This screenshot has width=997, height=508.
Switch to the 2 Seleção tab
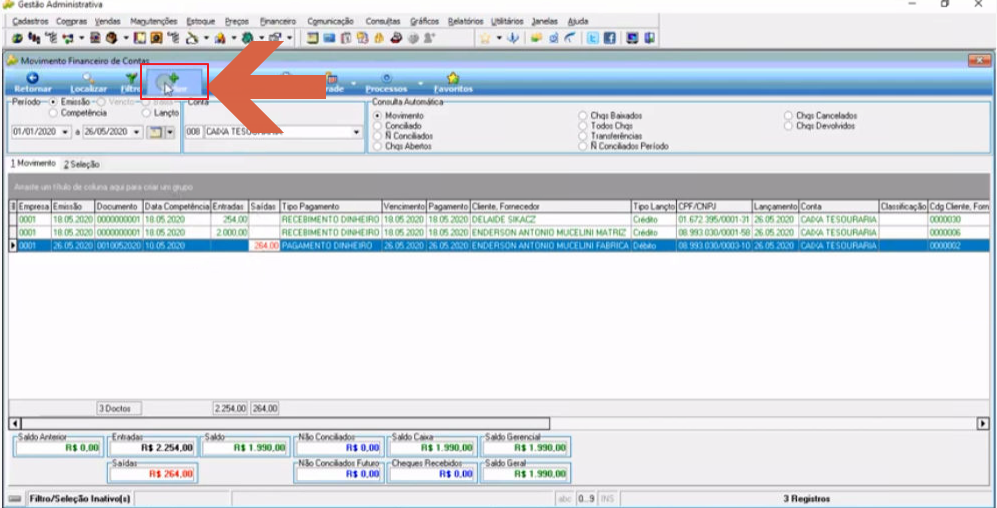(x=81, y=164)
